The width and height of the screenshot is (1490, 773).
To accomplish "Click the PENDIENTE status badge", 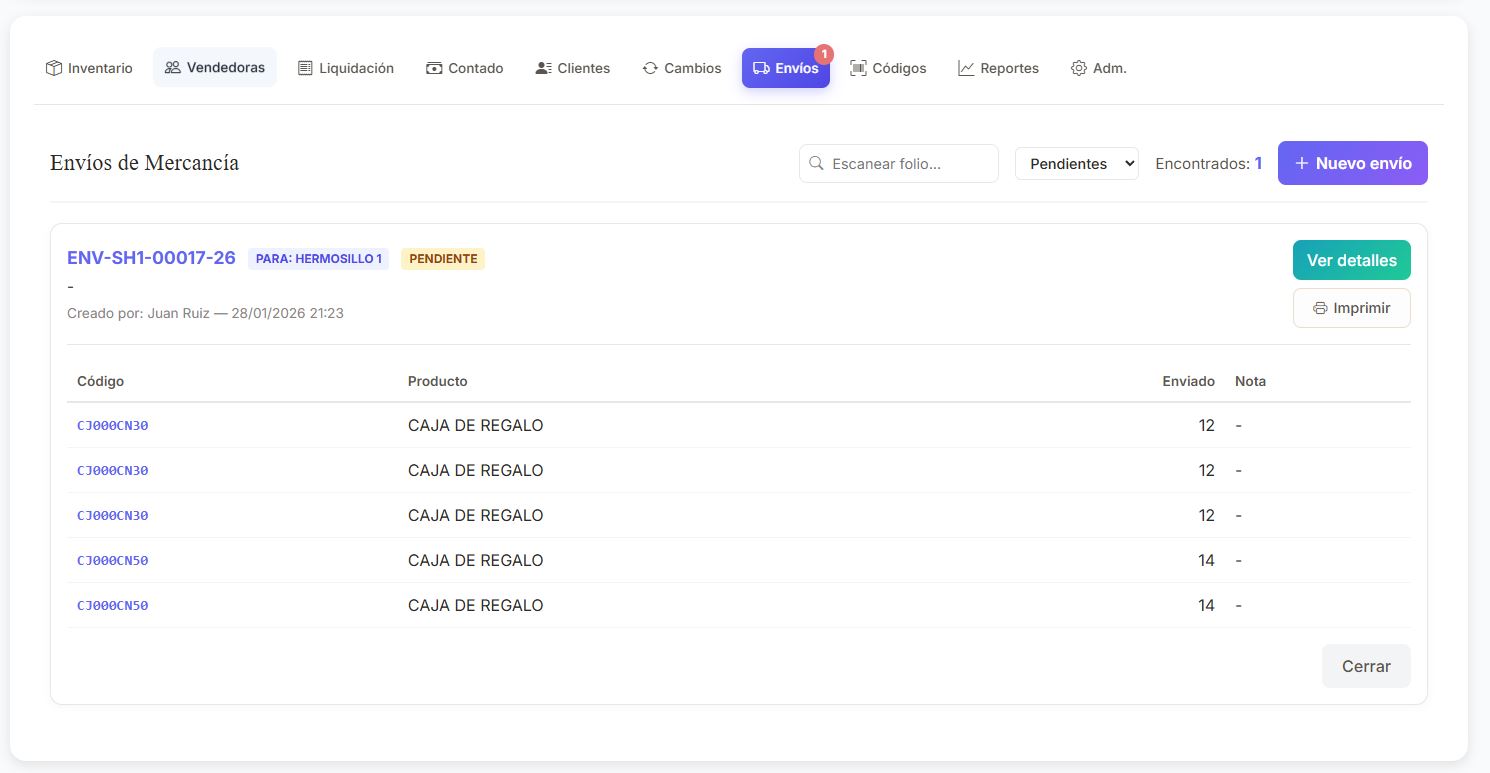I will (x=443, y=259).
